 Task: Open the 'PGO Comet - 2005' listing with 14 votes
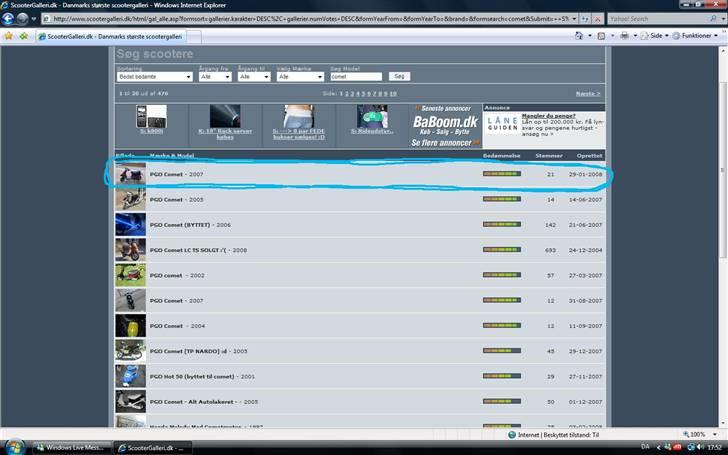coord(176,200)
